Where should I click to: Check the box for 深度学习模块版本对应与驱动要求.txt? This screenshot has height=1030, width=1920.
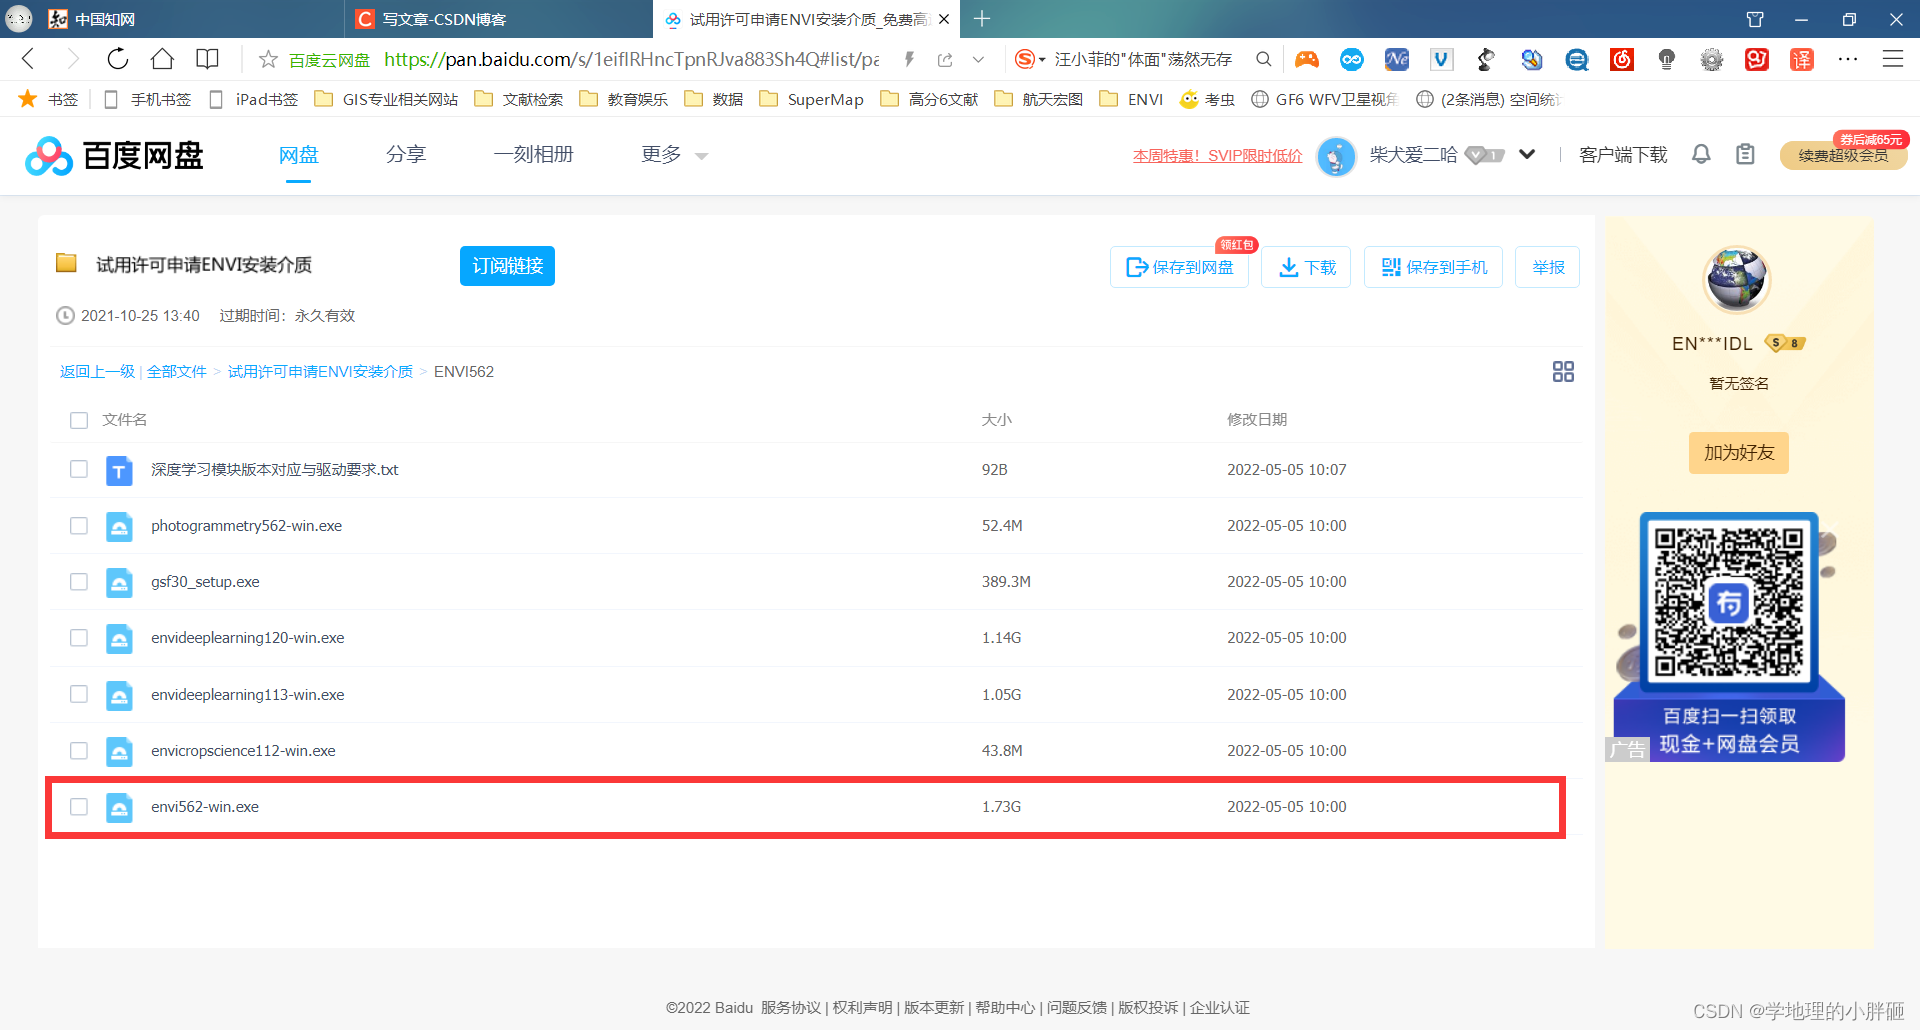click(x=79, y=469)
